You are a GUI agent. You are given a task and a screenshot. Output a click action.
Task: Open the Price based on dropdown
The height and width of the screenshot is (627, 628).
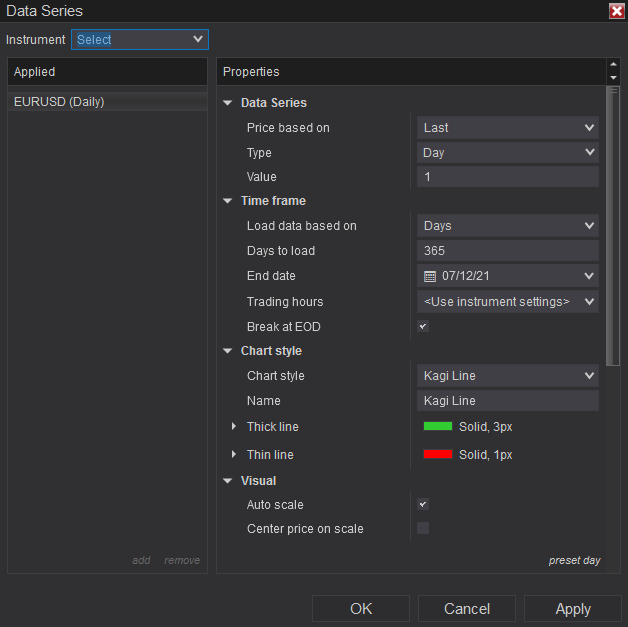[x=507, y=128]
